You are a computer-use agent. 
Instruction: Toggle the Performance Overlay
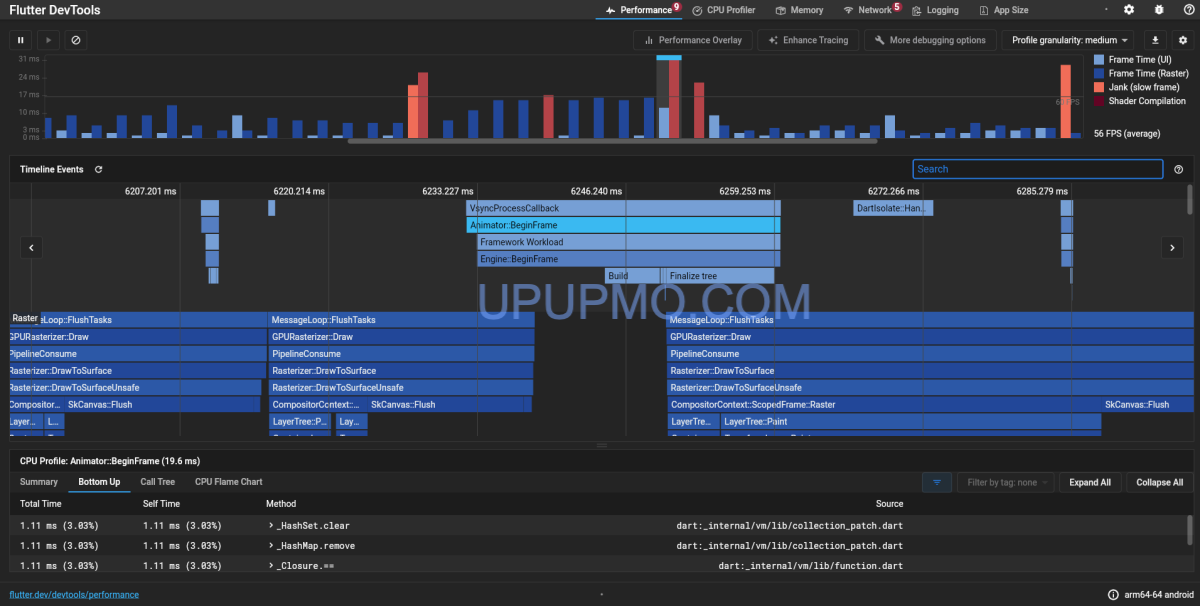click(693, 40)
